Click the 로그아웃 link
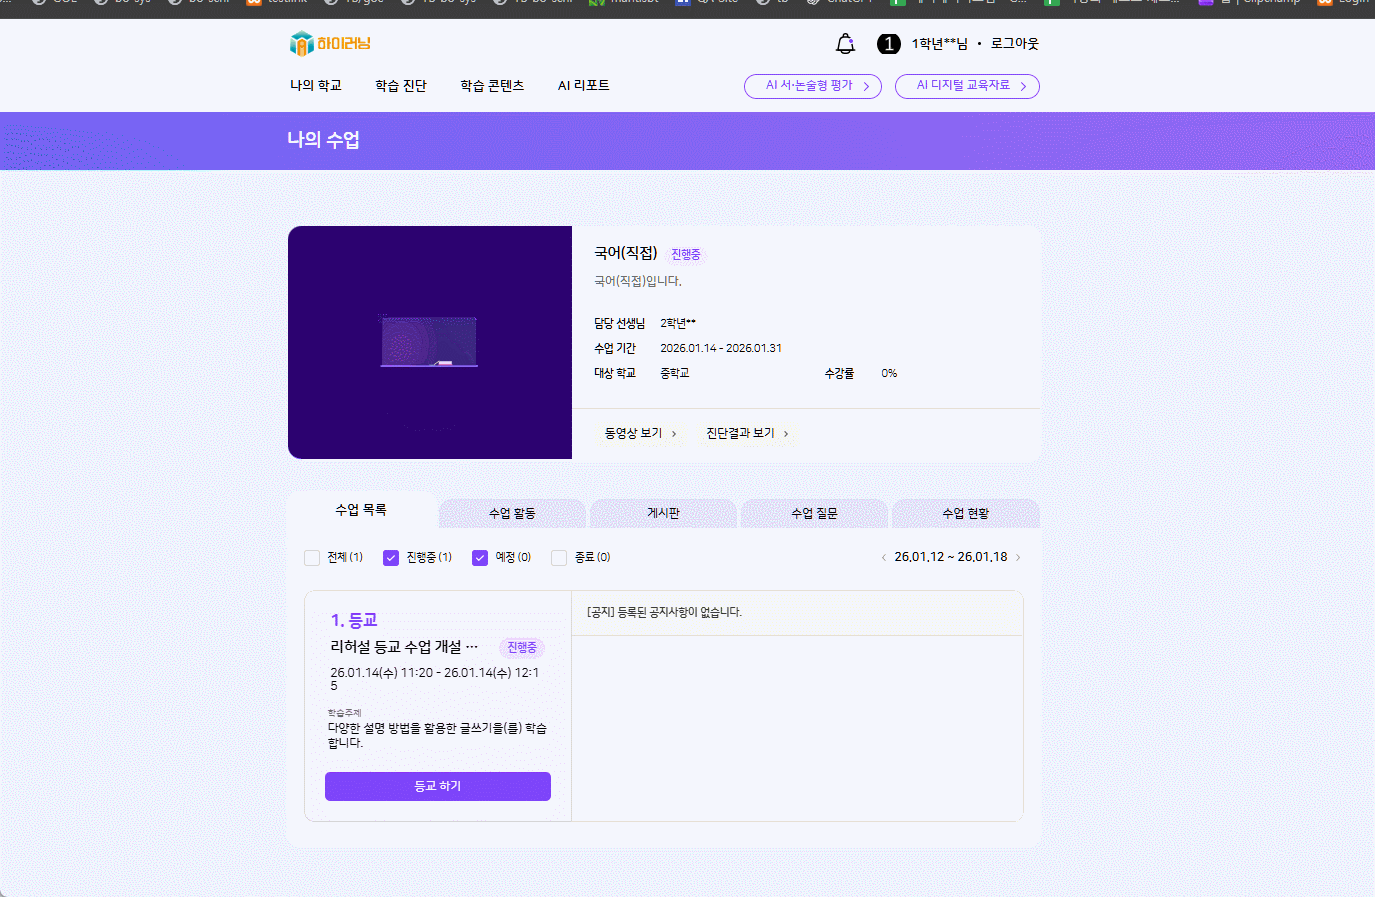Viewport: 1375px width, 897px height. (1014, 44)
